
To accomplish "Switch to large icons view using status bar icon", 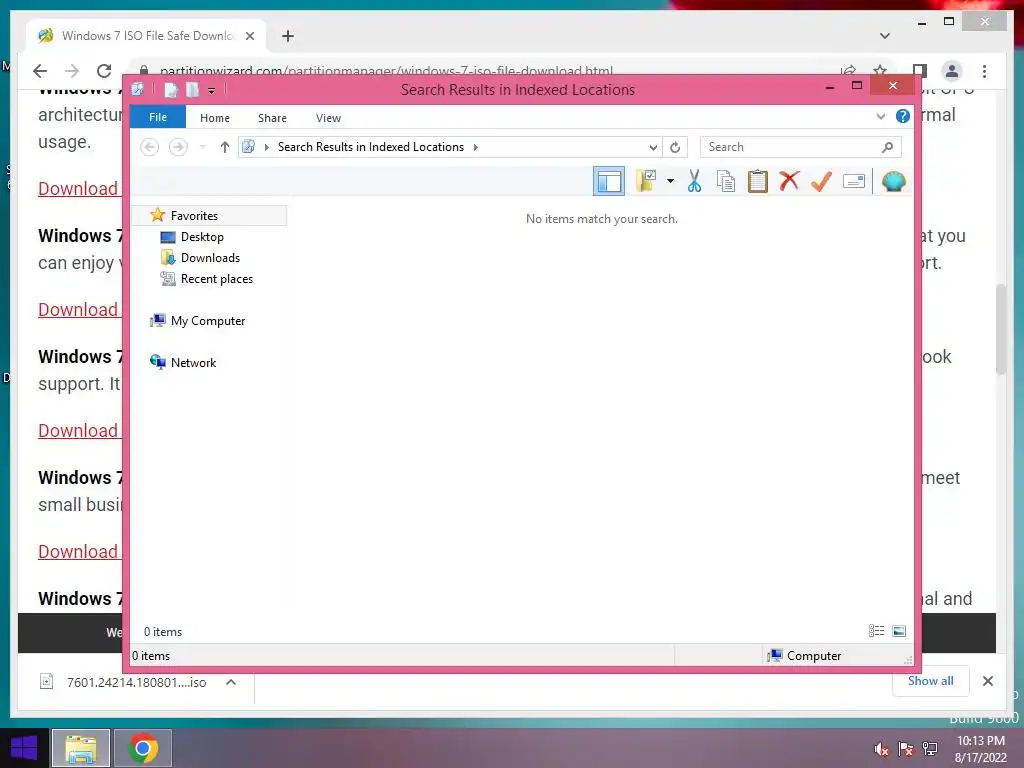I will [x=899, y=630].
